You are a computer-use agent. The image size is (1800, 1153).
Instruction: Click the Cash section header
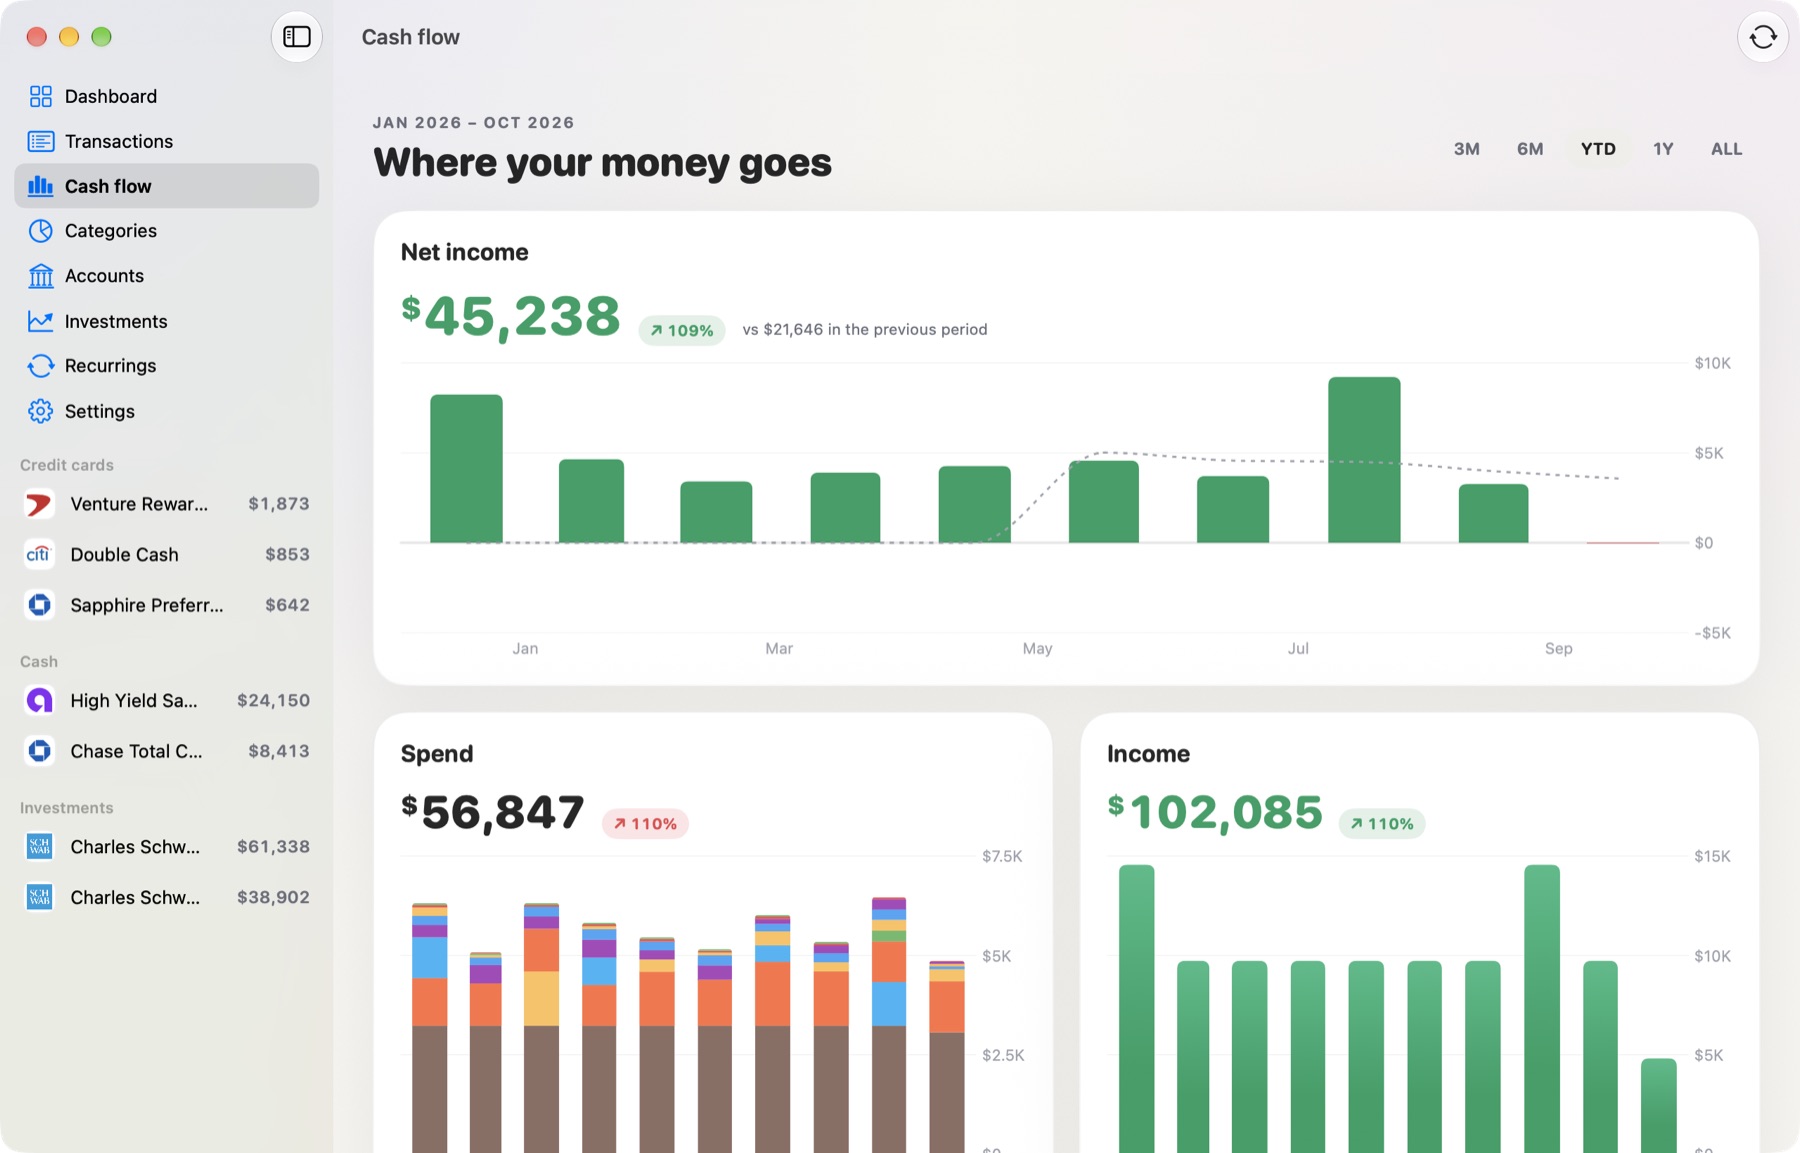click(x=39, y=662)
